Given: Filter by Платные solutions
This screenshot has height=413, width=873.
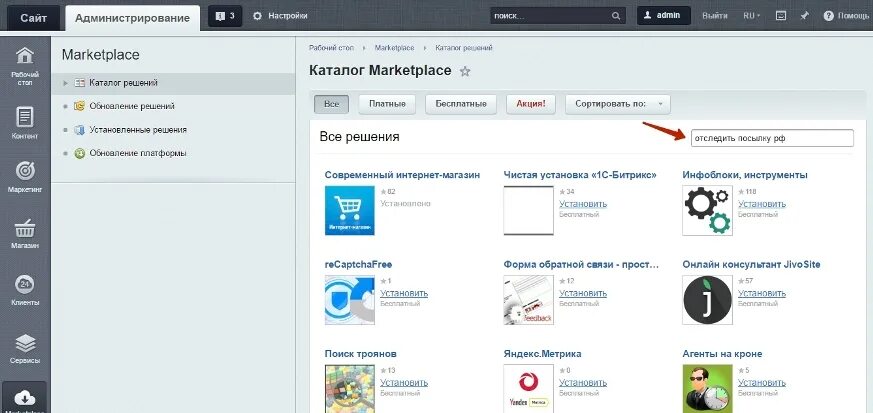Looking at the screenshot, I should pyautogui.click(x=387, y=104).
